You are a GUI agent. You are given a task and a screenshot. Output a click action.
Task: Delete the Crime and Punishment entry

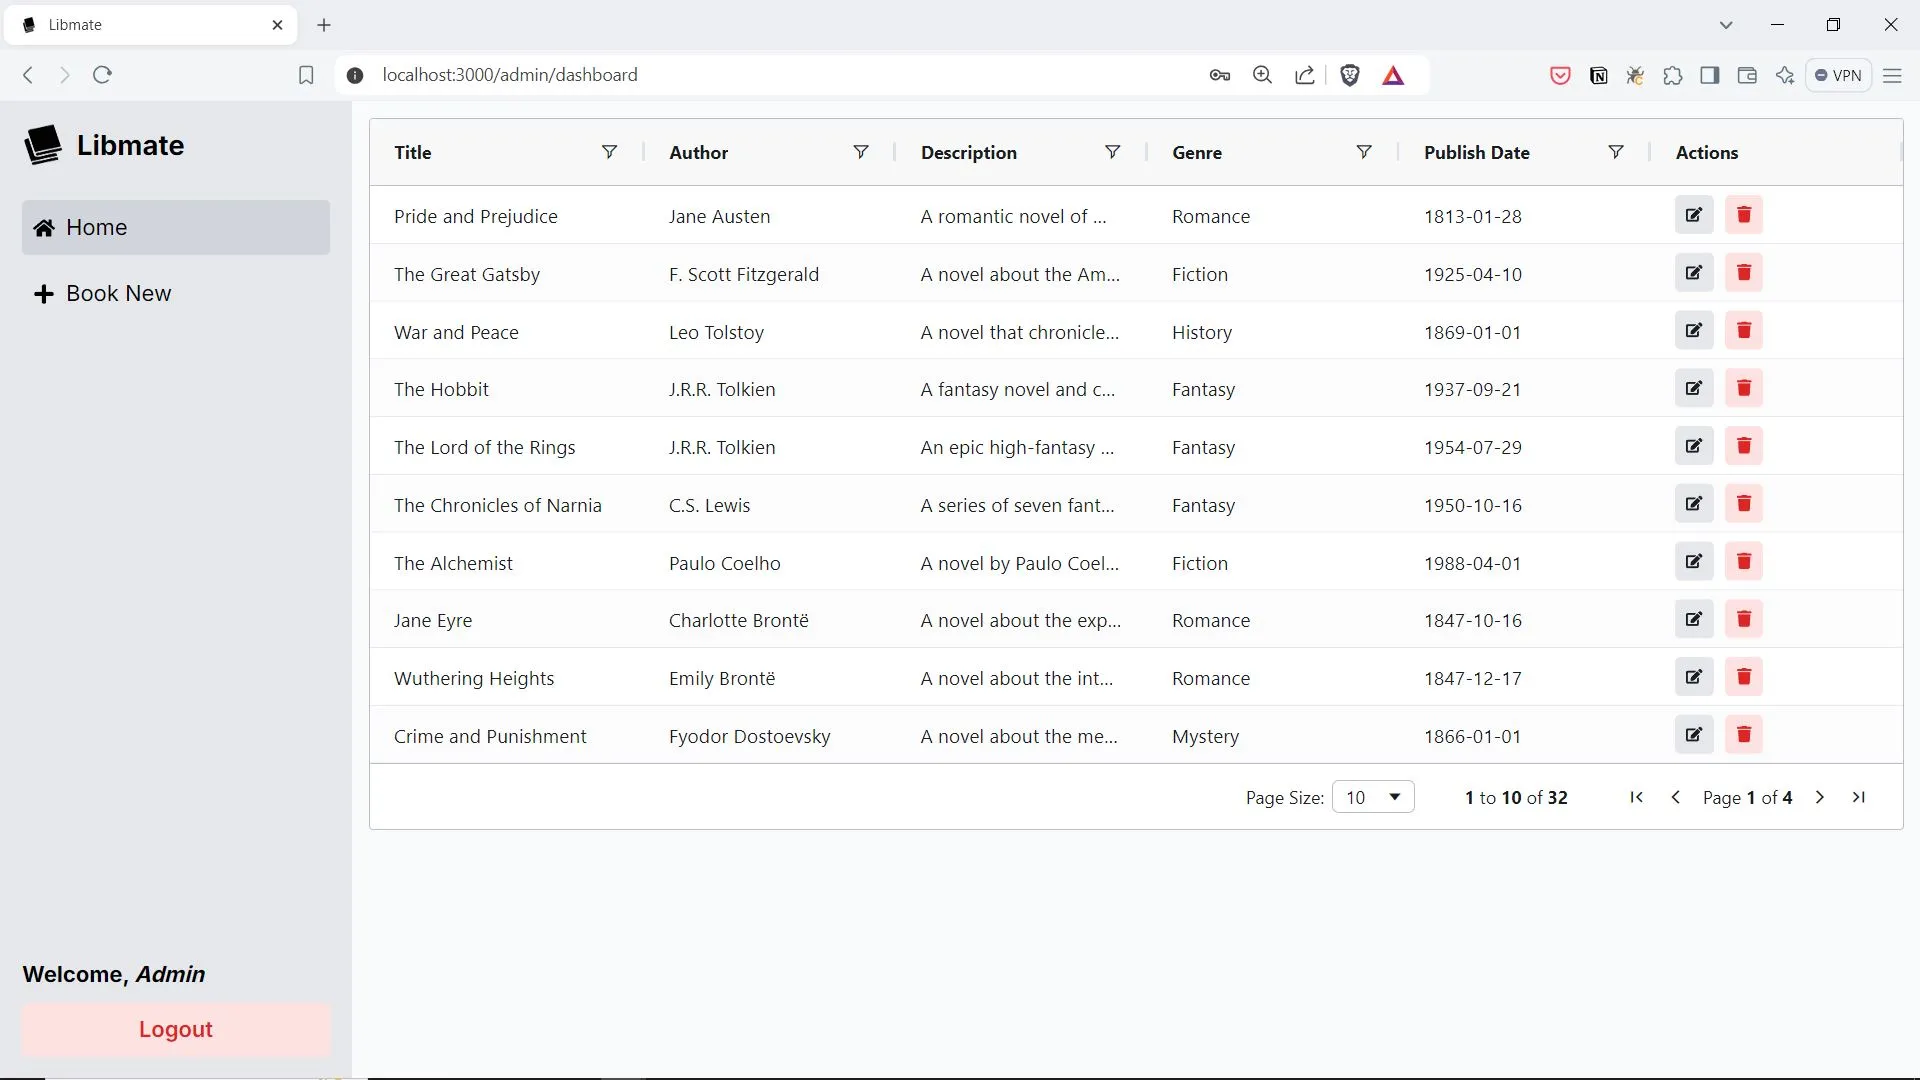tap(1744, 735)
